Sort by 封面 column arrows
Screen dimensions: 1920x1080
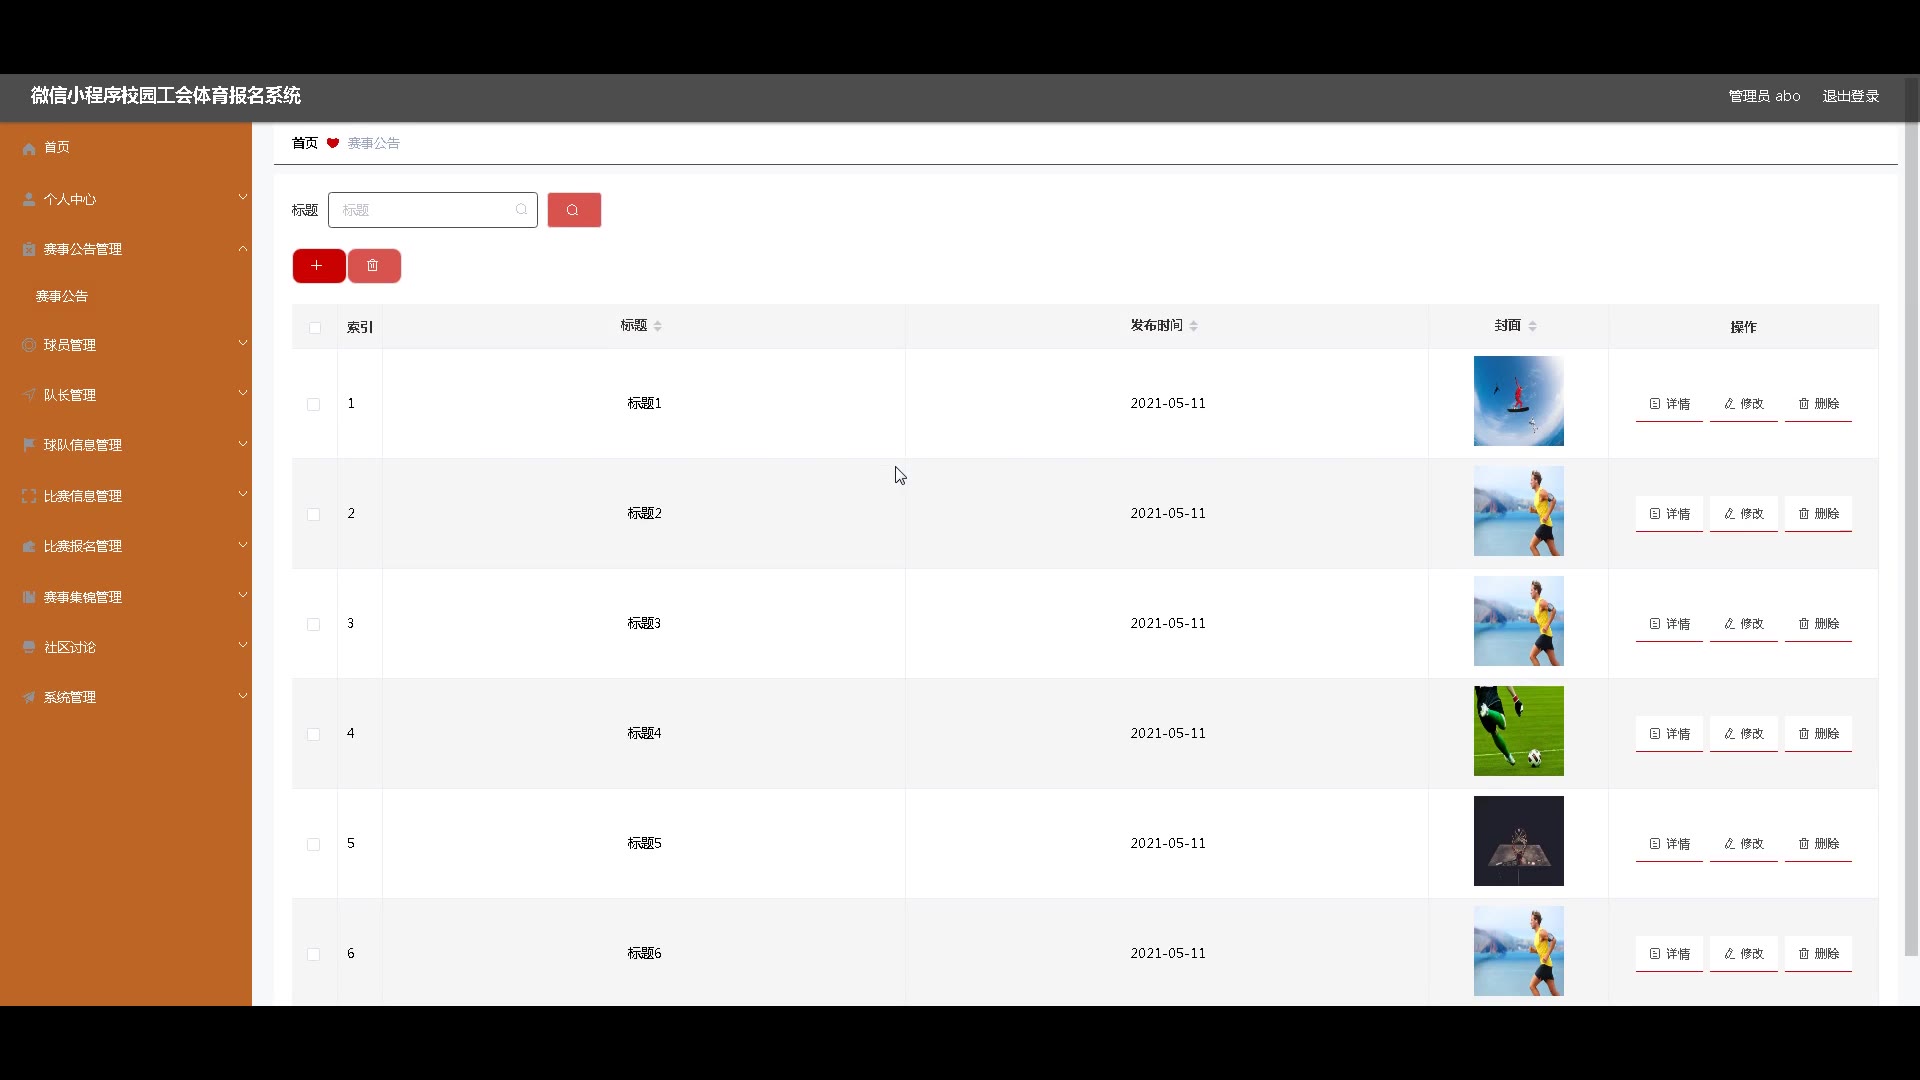click(x=1532, y=326)
